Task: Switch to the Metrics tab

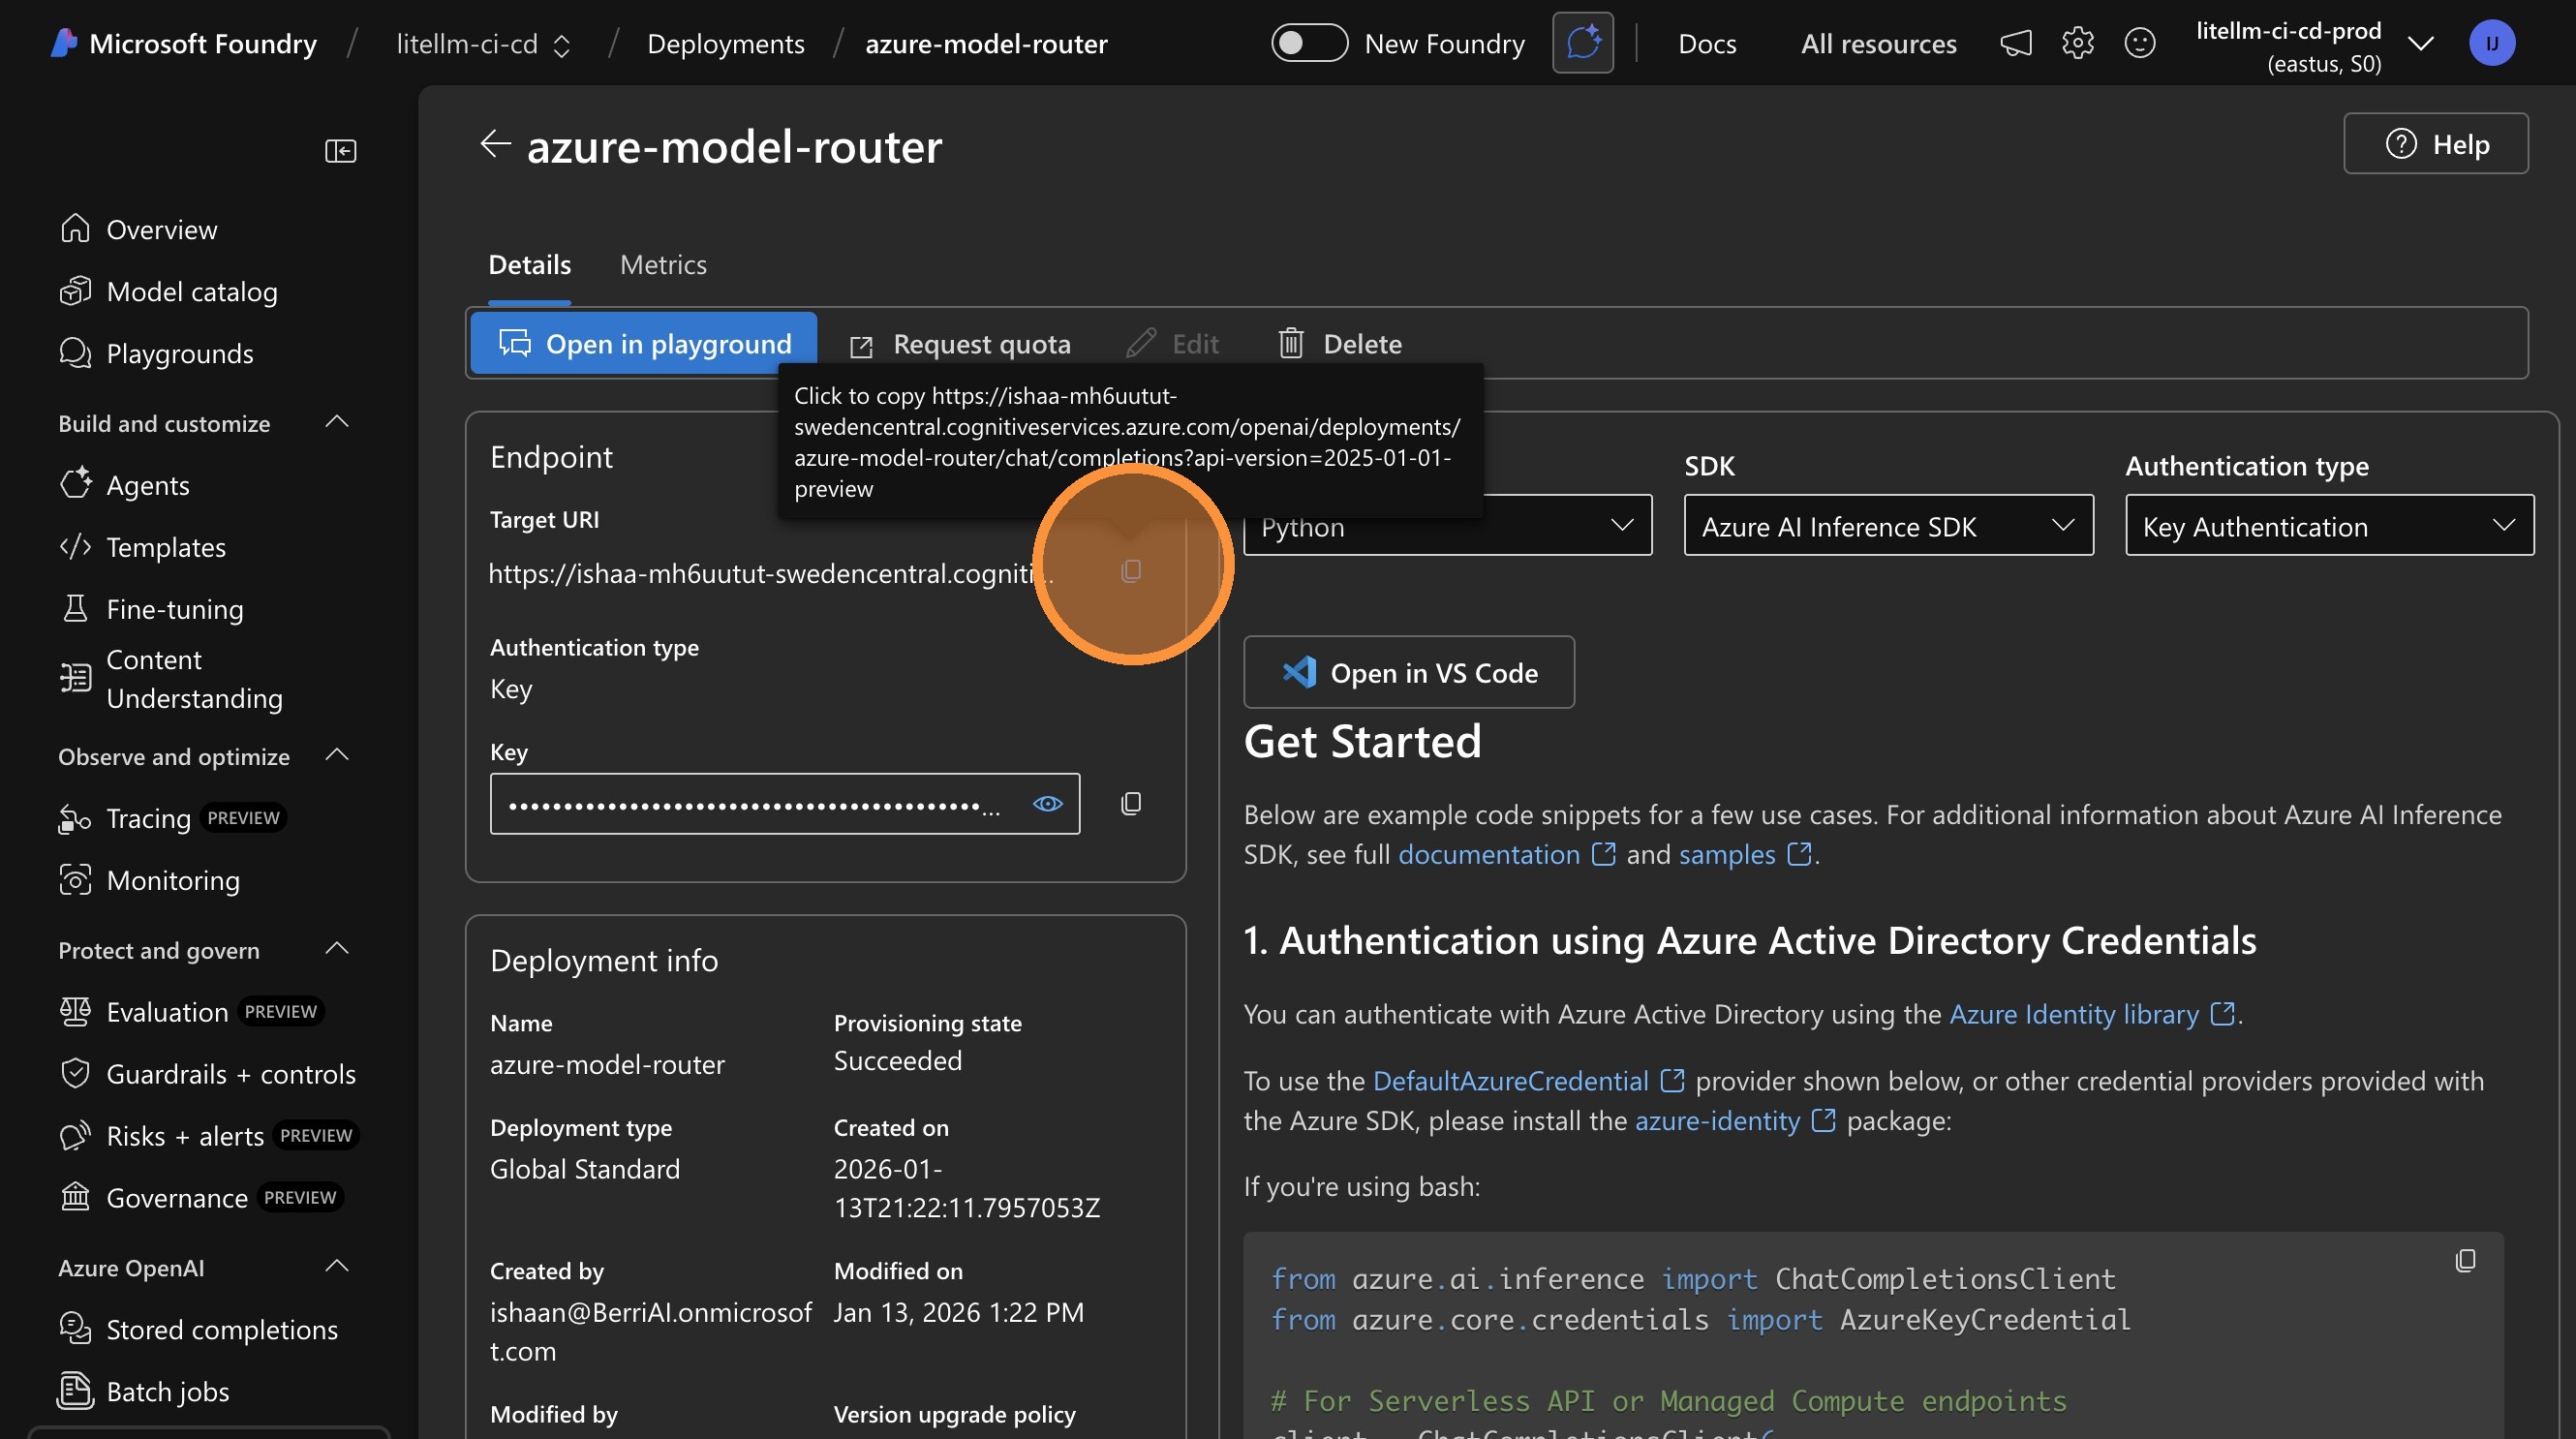Action: coord(663,264)
